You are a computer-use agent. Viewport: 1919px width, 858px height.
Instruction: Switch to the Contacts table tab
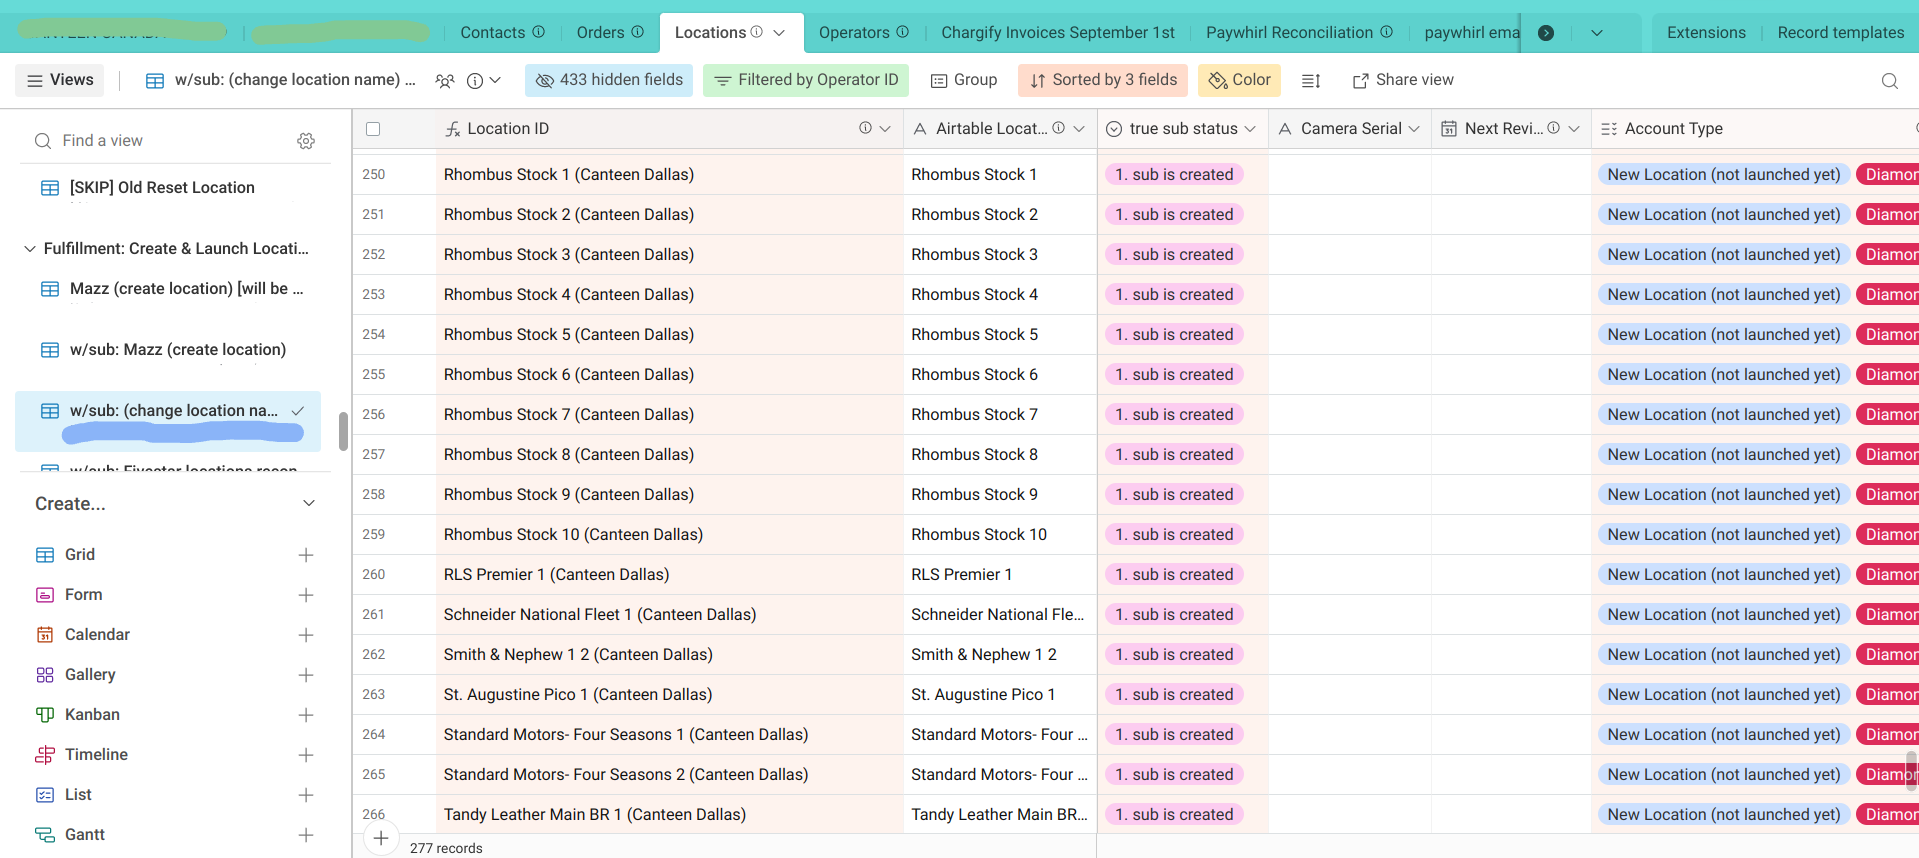pos(502,33)
